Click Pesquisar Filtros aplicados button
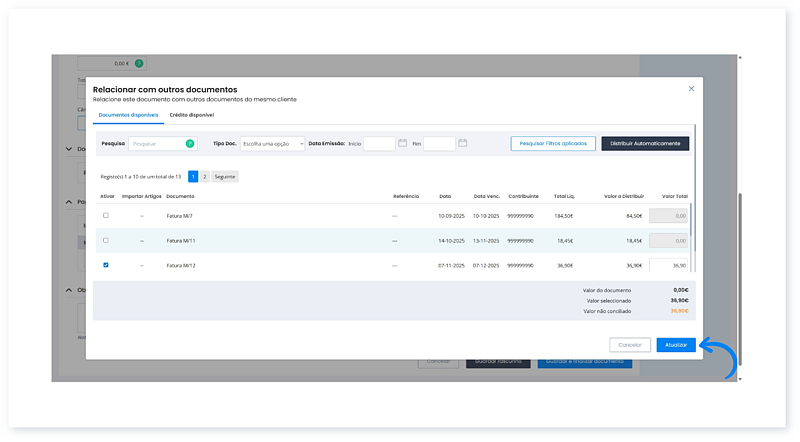800x442 pixels. (552, 144)
